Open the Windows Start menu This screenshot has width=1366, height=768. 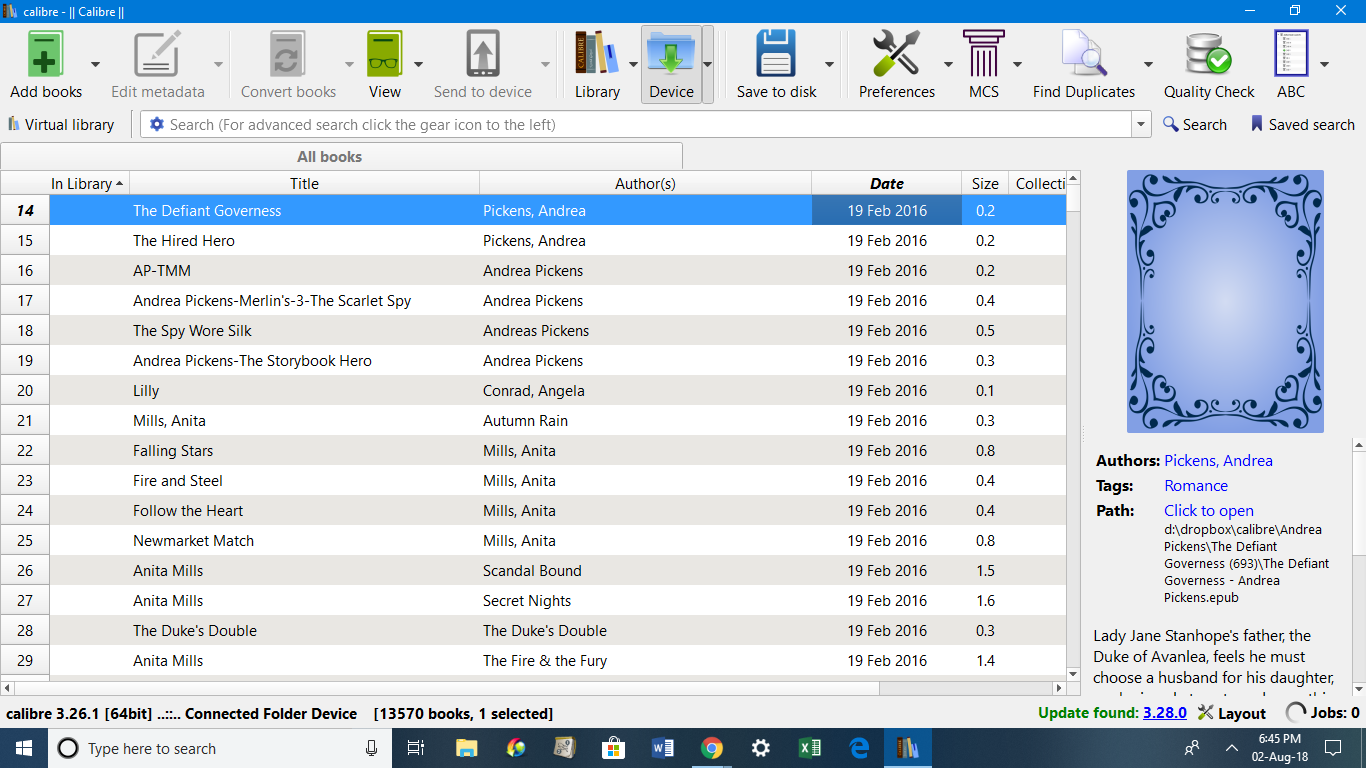pos(24,748)
